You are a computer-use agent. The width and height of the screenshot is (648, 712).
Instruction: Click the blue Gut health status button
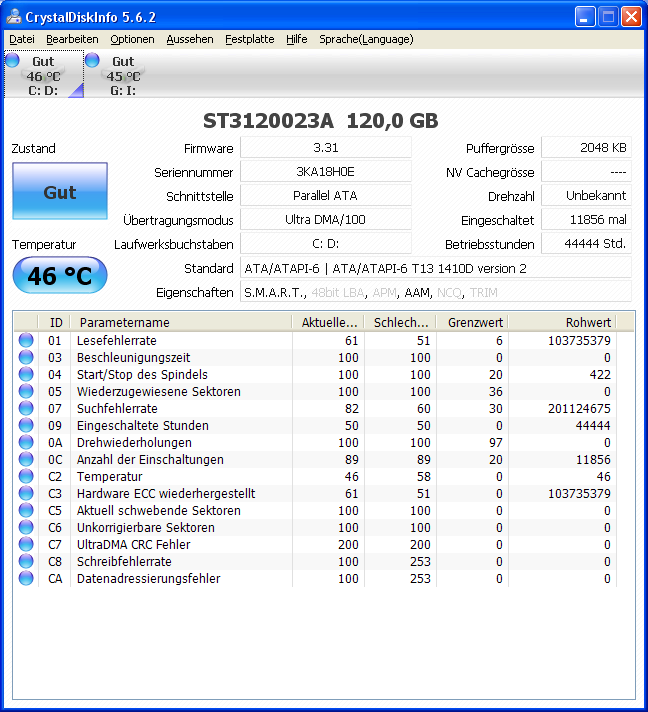60,191
